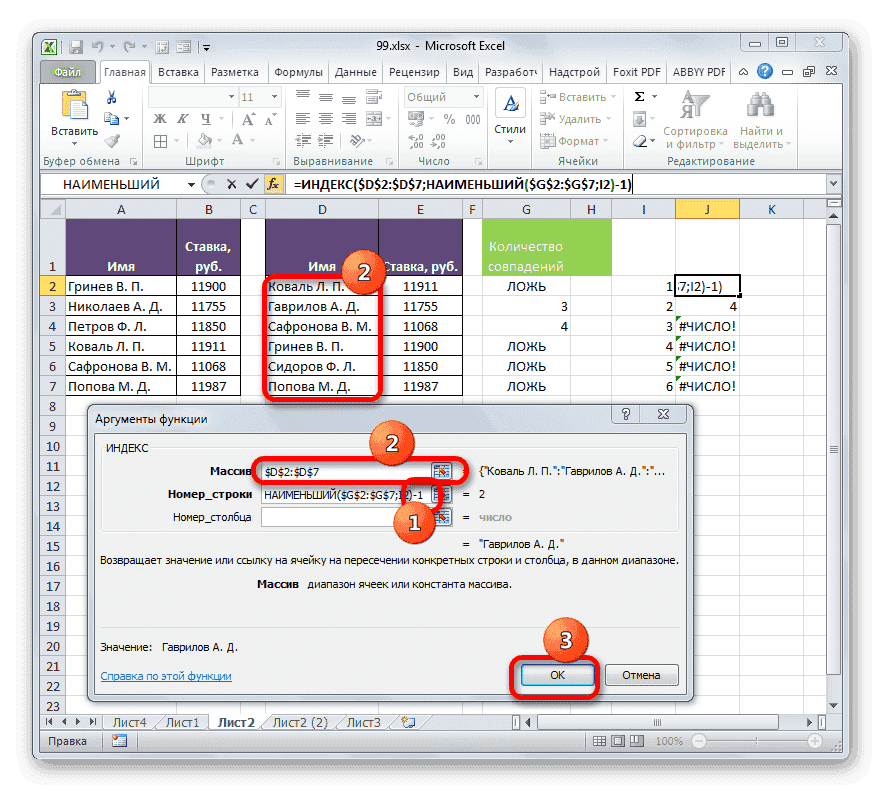This screenshot has height=792, width=882.
Task: Open the font size dropdown
Action: 274,96
